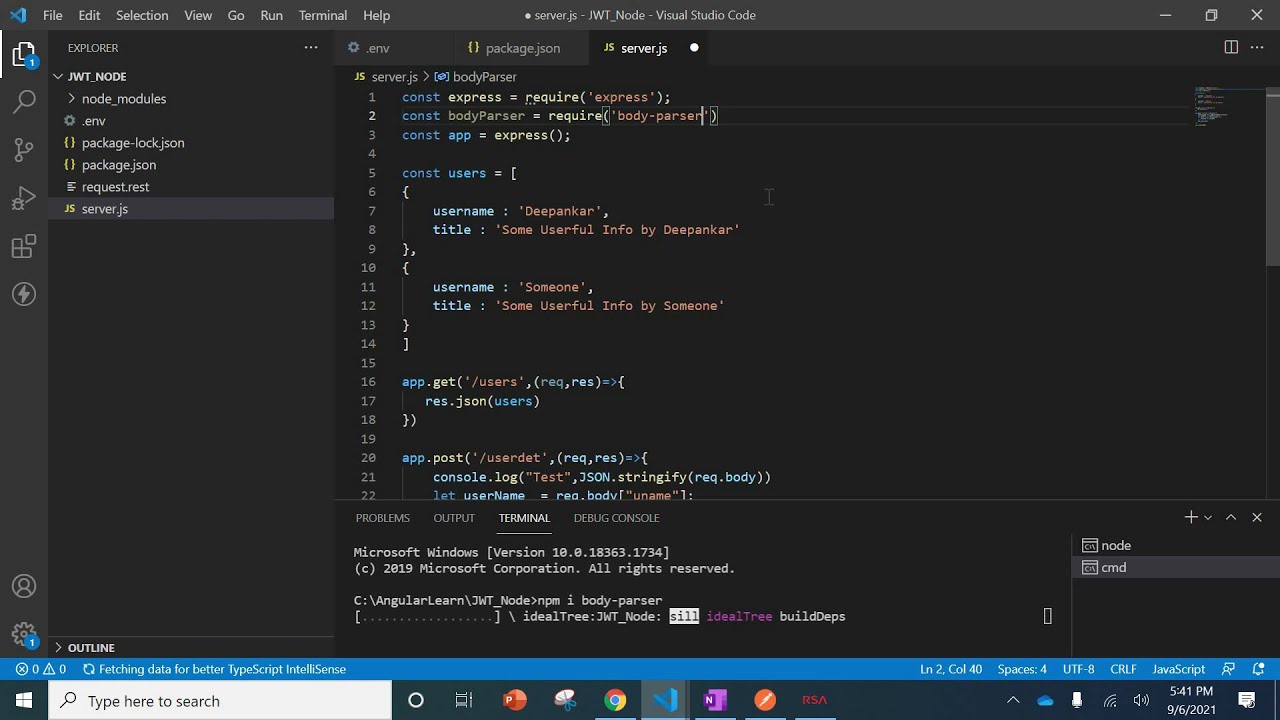Screen dimensions: 1280x720
Task: Open the Terminal menu
Action: (322, 15)
